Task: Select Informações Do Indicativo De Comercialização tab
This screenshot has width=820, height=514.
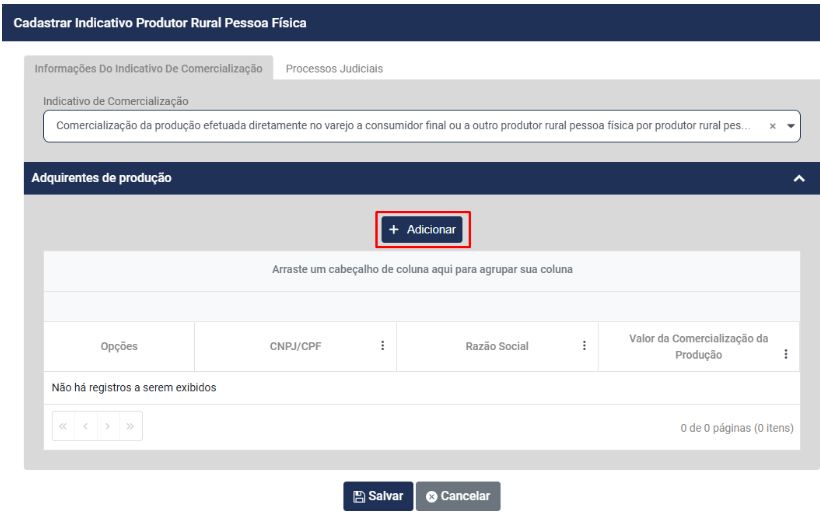Action: tap(148, 69)
